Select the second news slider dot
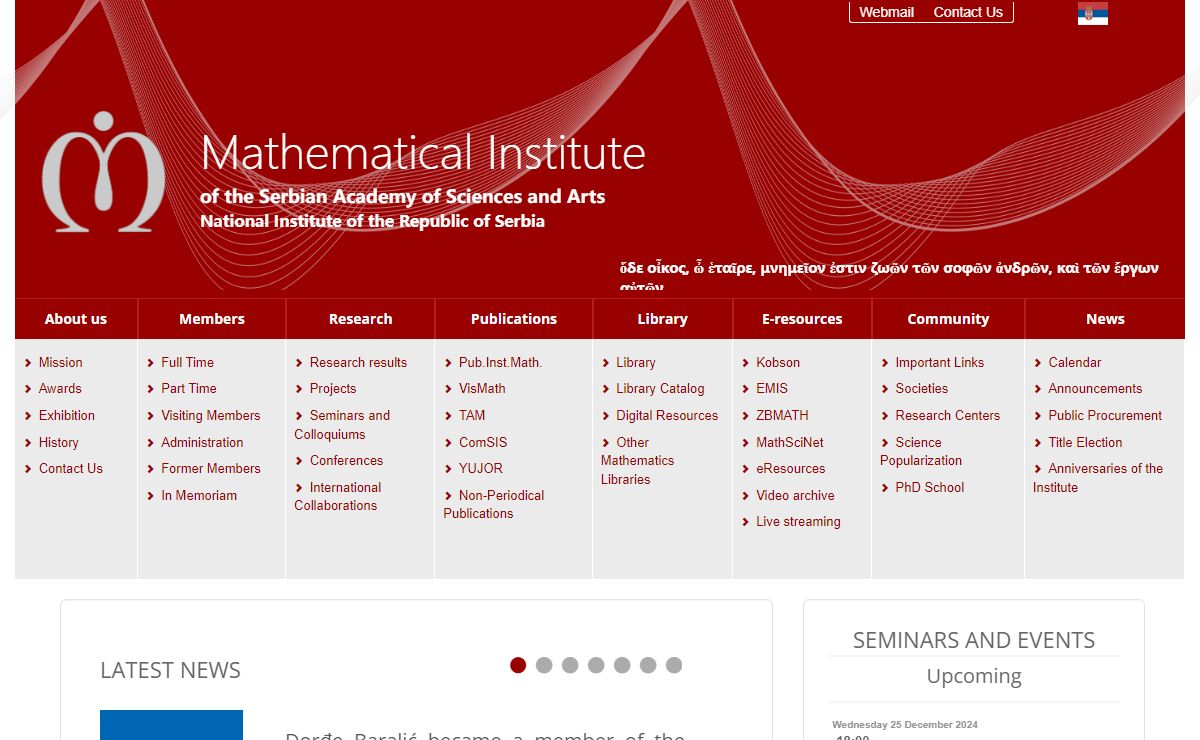Viewport: 1200px width, 740px height. tap(544, 665)
